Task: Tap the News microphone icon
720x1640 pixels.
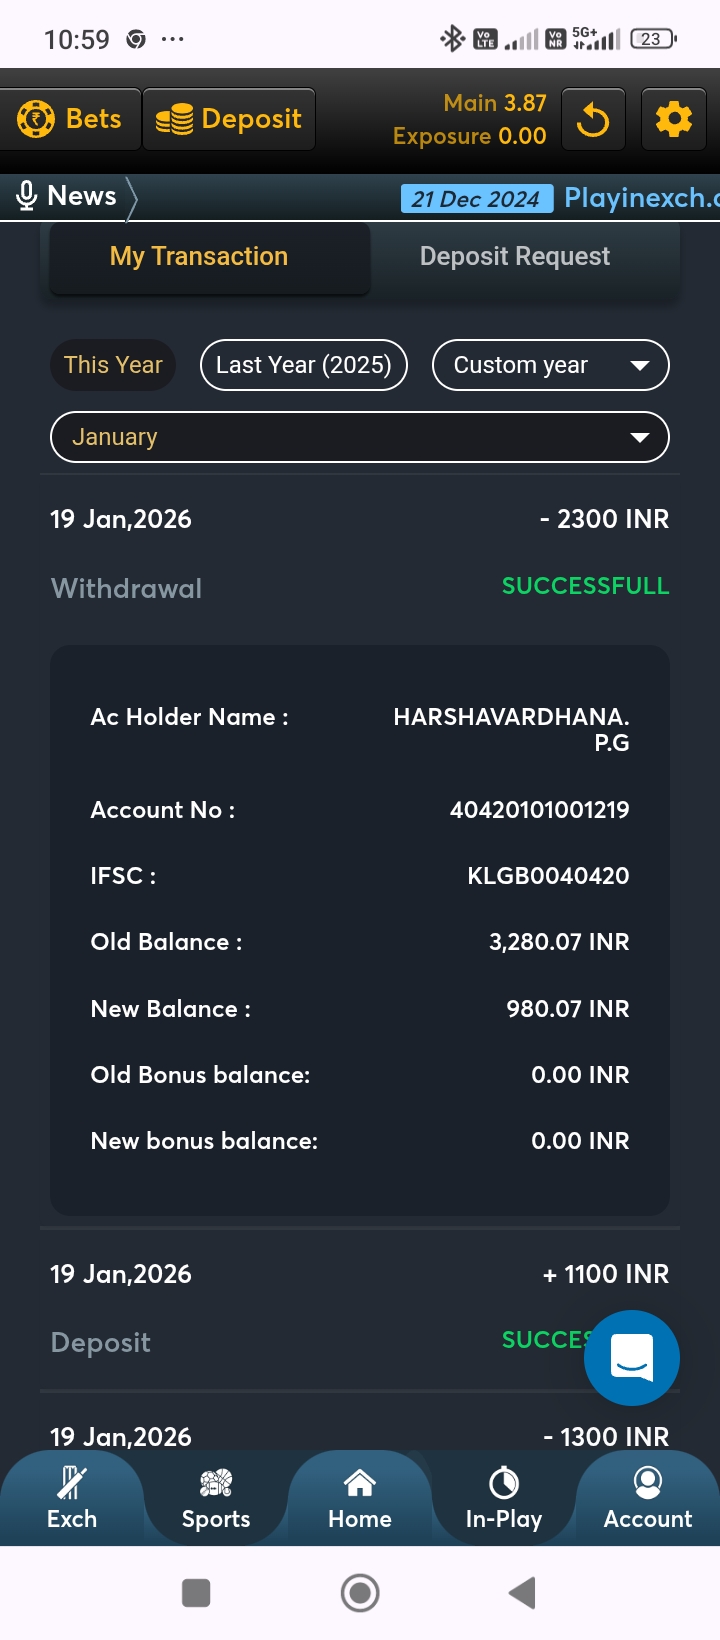Action: [27, 196]
